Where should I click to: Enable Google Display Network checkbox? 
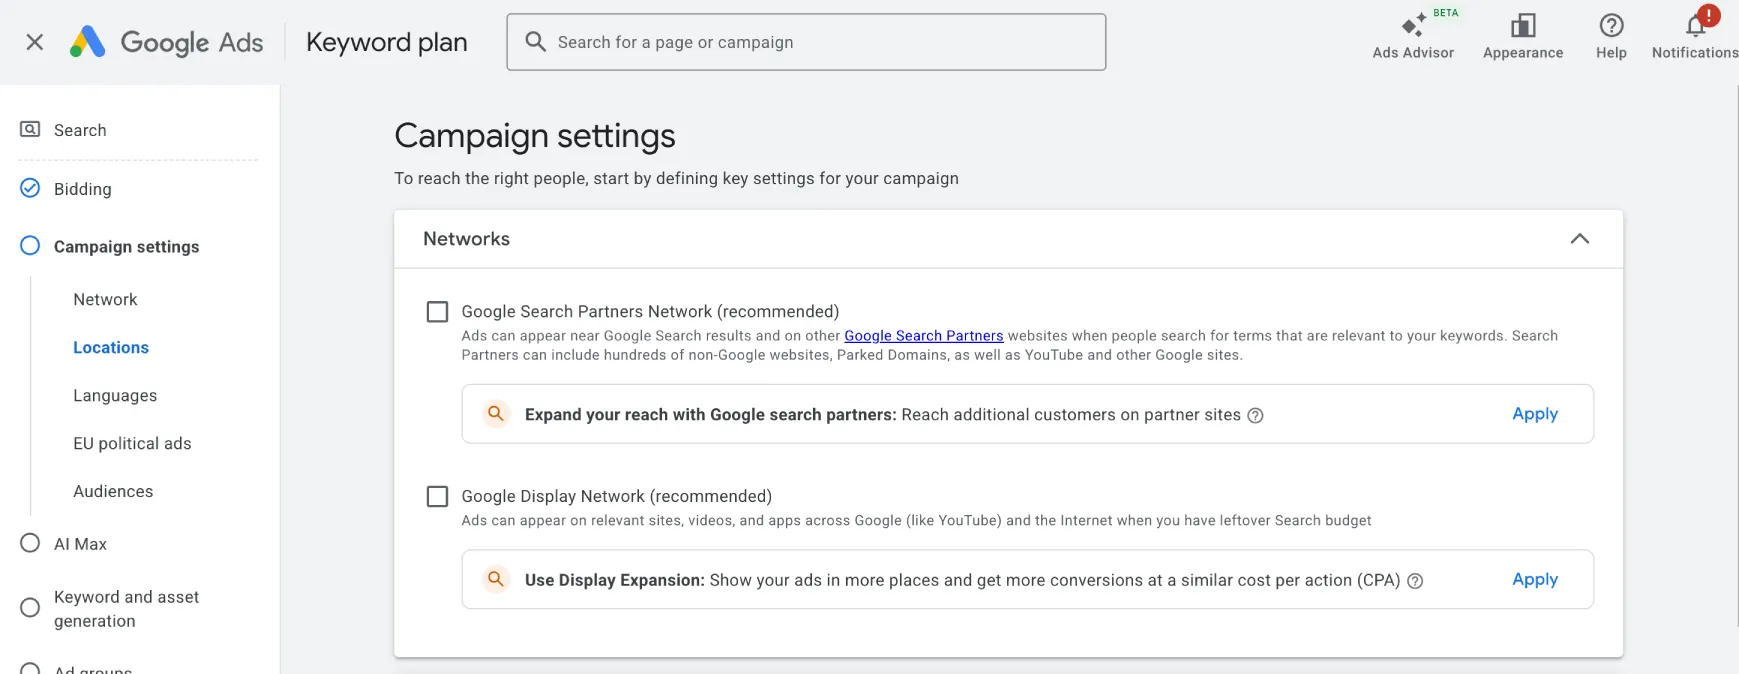pos(437,497)
